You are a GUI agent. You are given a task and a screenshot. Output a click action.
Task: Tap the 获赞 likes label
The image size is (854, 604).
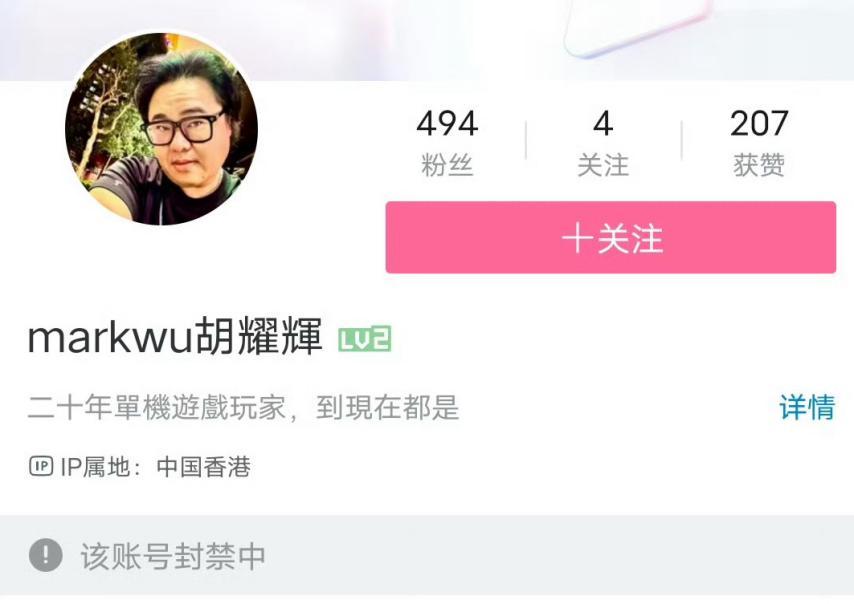click(759, 165)
